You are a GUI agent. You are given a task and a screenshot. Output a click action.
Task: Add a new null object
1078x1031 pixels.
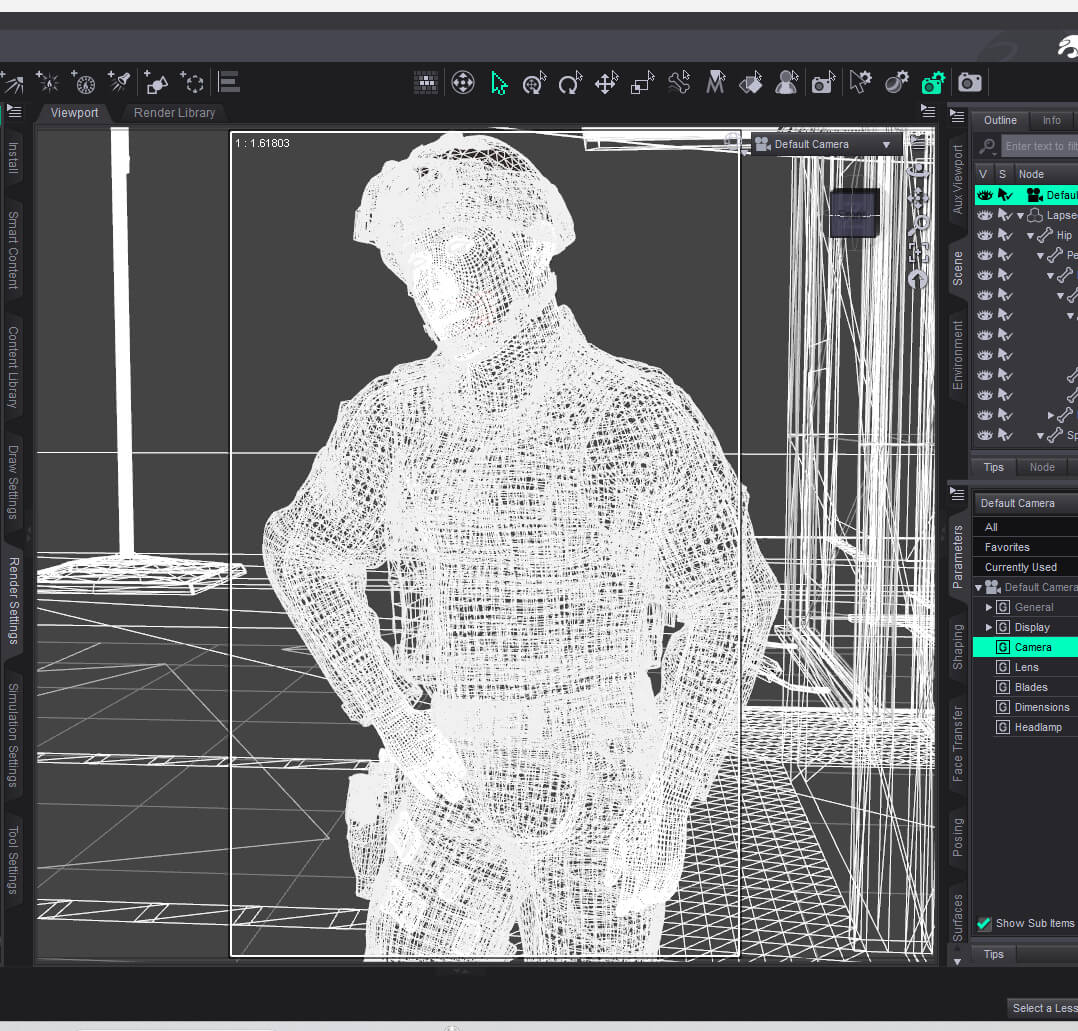[192, 82]
